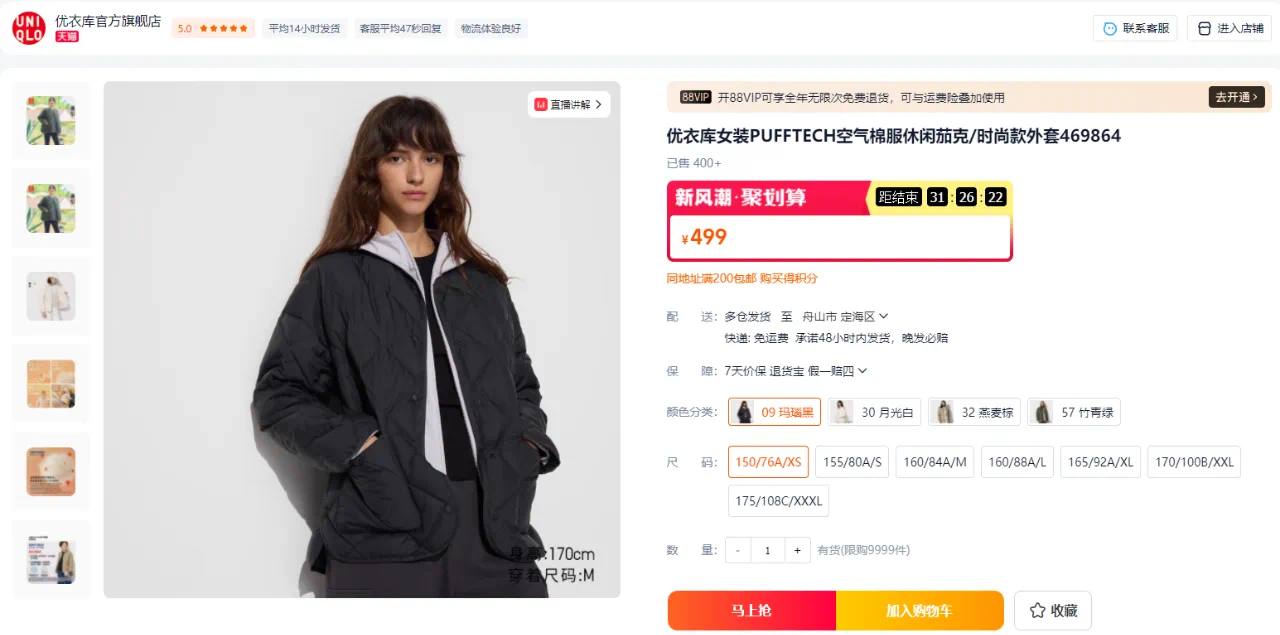Open customer service chat via 联系客服
Image resolution: width=1280 pixels, height=635 pixels.
(x=1135, y=28)
